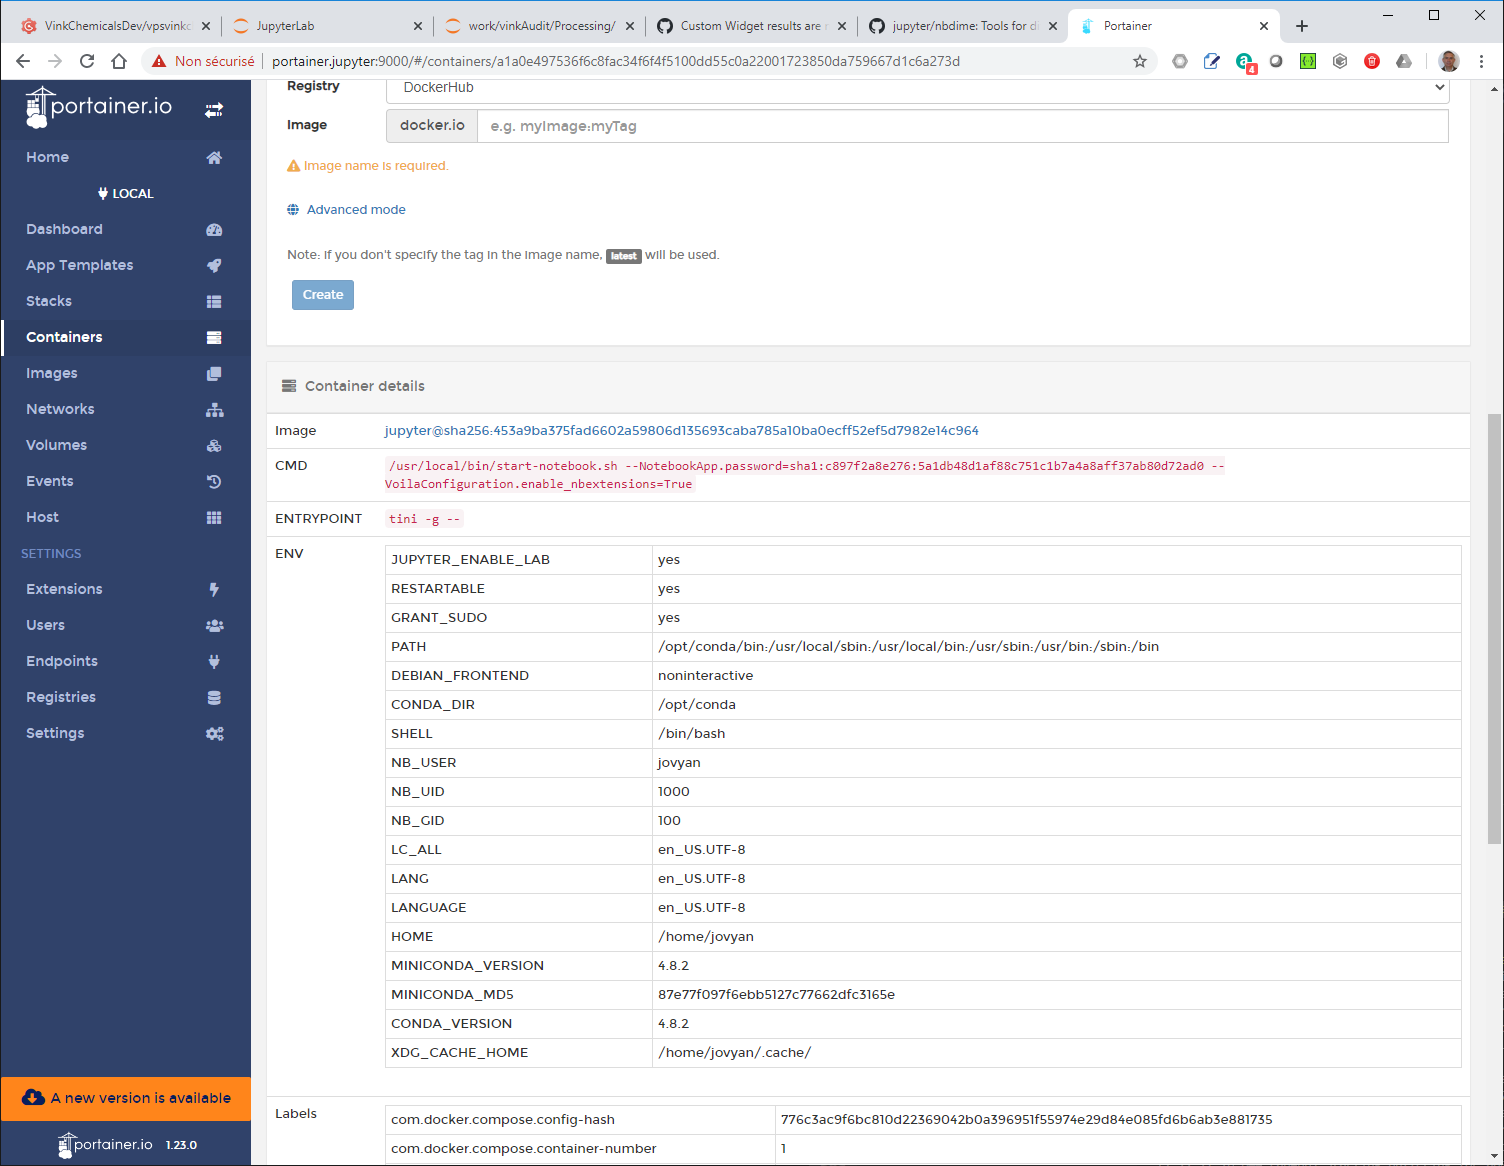Click the Stacks list icon

214,301
